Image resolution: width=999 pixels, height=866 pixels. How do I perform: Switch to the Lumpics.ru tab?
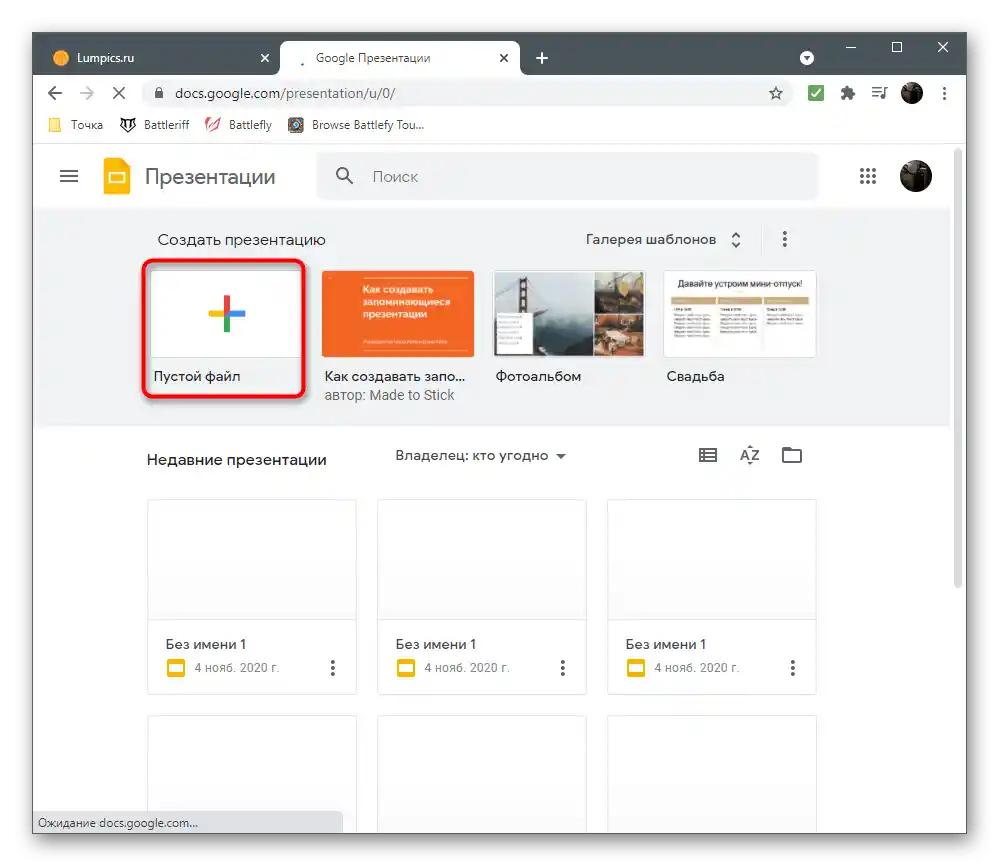(x=156, y=58)
